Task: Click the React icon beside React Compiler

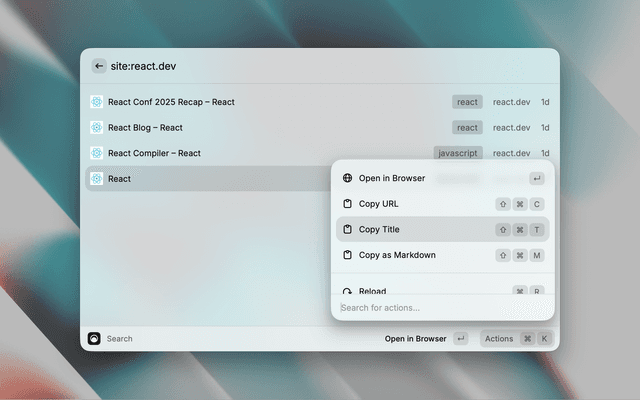Action: click(x=97, y=153)
